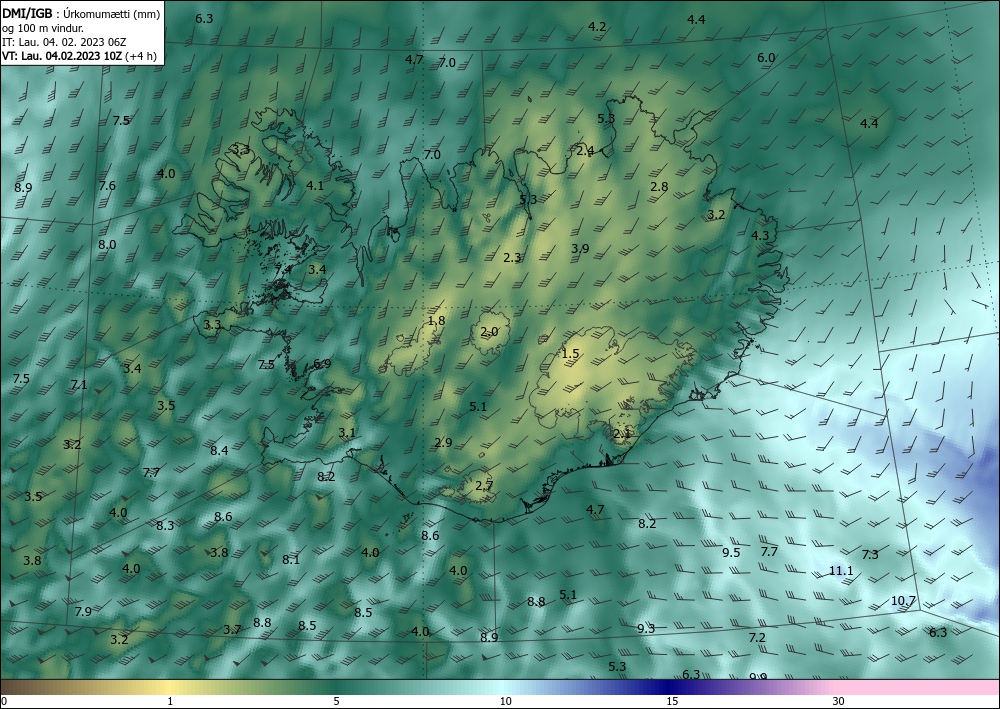Click the map value 6.0 in the northeast
The width and height of the screenshot is (1000, 709).
[766, 58]
